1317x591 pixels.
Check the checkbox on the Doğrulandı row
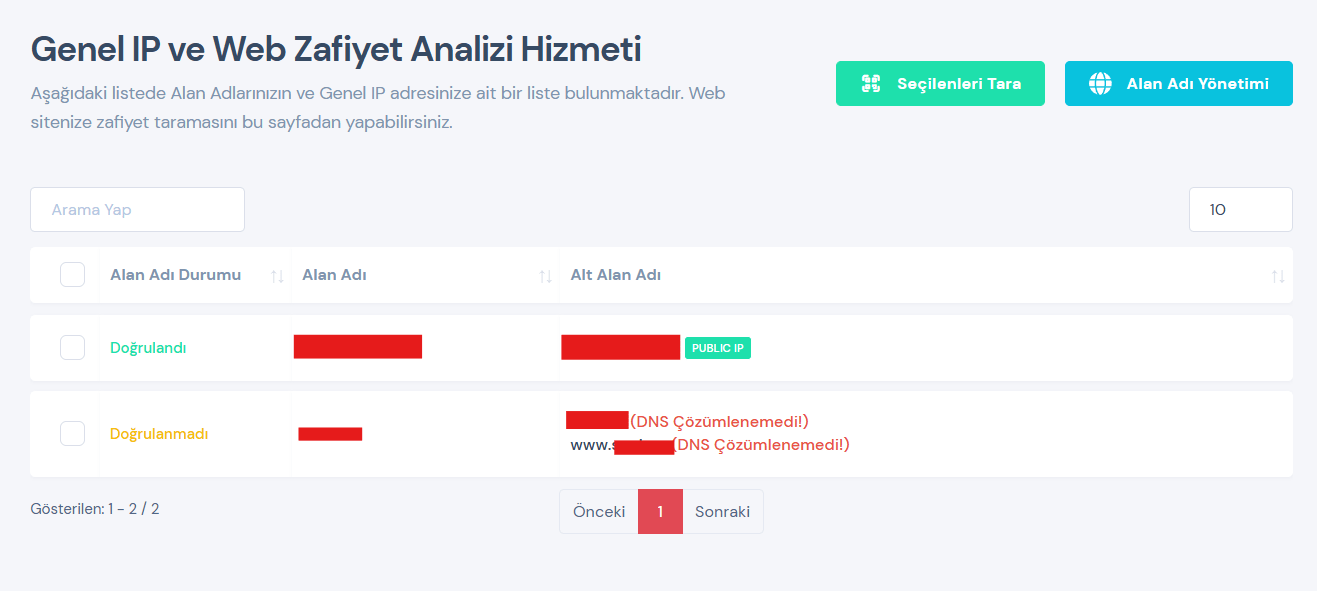[72, 347]
